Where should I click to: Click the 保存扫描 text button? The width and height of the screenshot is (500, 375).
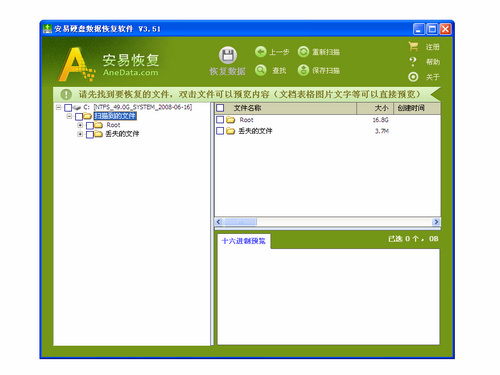point(326,70)
